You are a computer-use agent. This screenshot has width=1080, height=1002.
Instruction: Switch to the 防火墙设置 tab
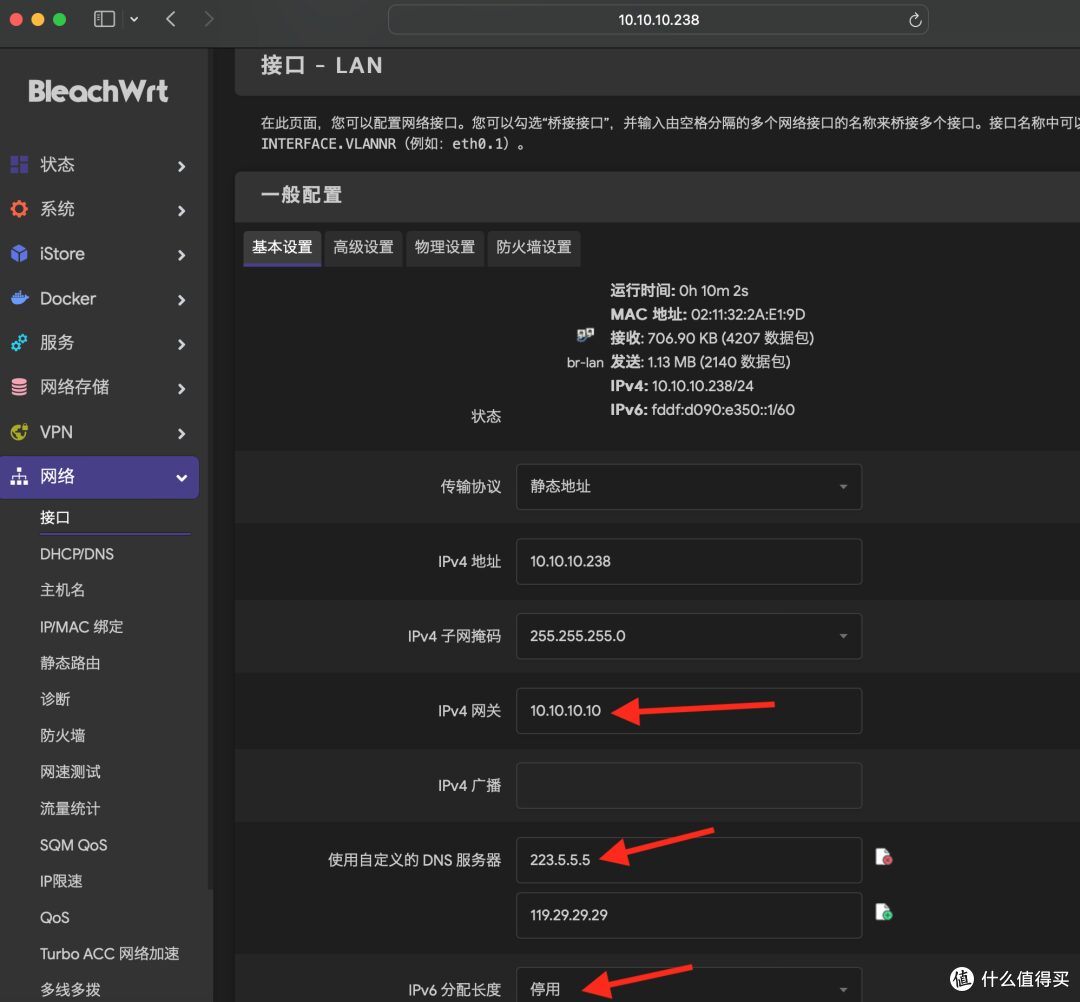pyautogui.click(x=534, y=248)
